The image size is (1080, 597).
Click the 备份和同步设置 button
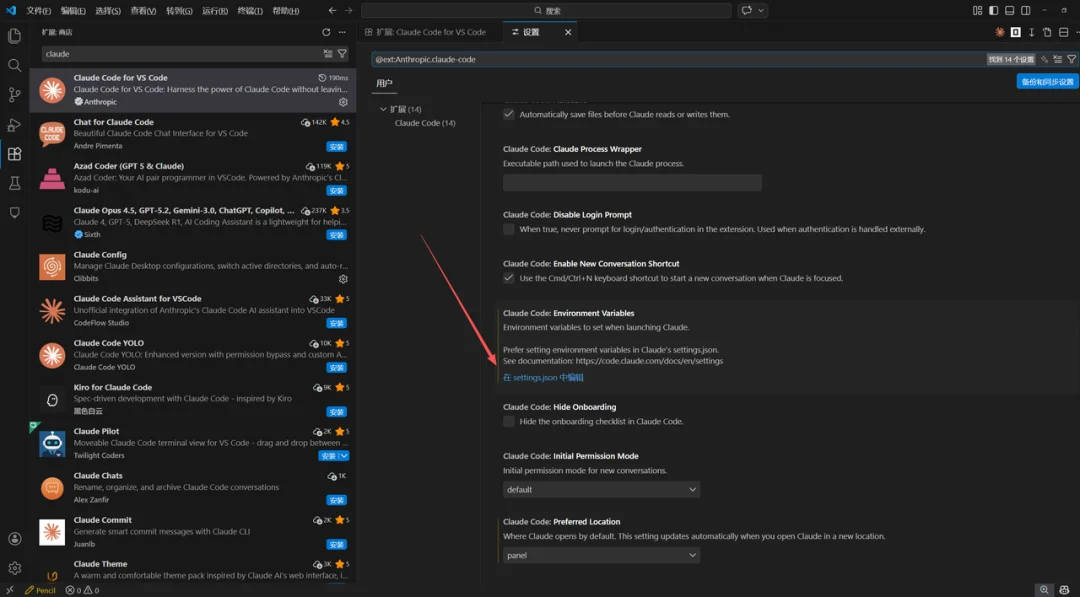pyautogui.click(x=1047, y=82)
